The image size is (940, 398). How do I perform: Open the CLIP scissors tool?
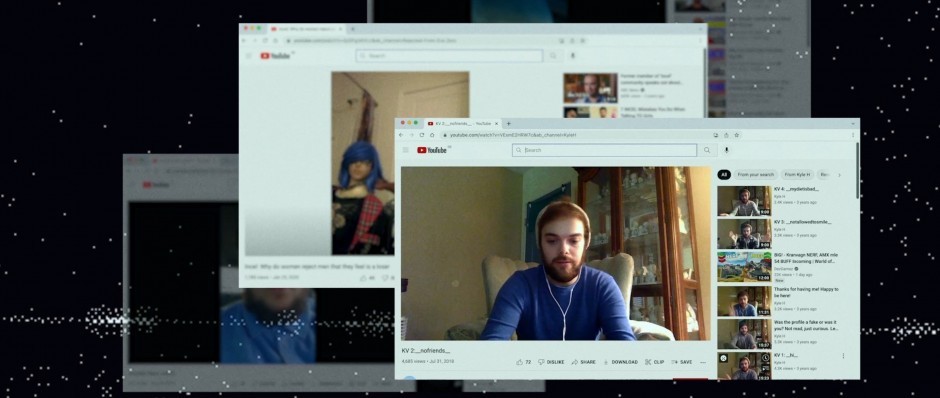[654, 362]
